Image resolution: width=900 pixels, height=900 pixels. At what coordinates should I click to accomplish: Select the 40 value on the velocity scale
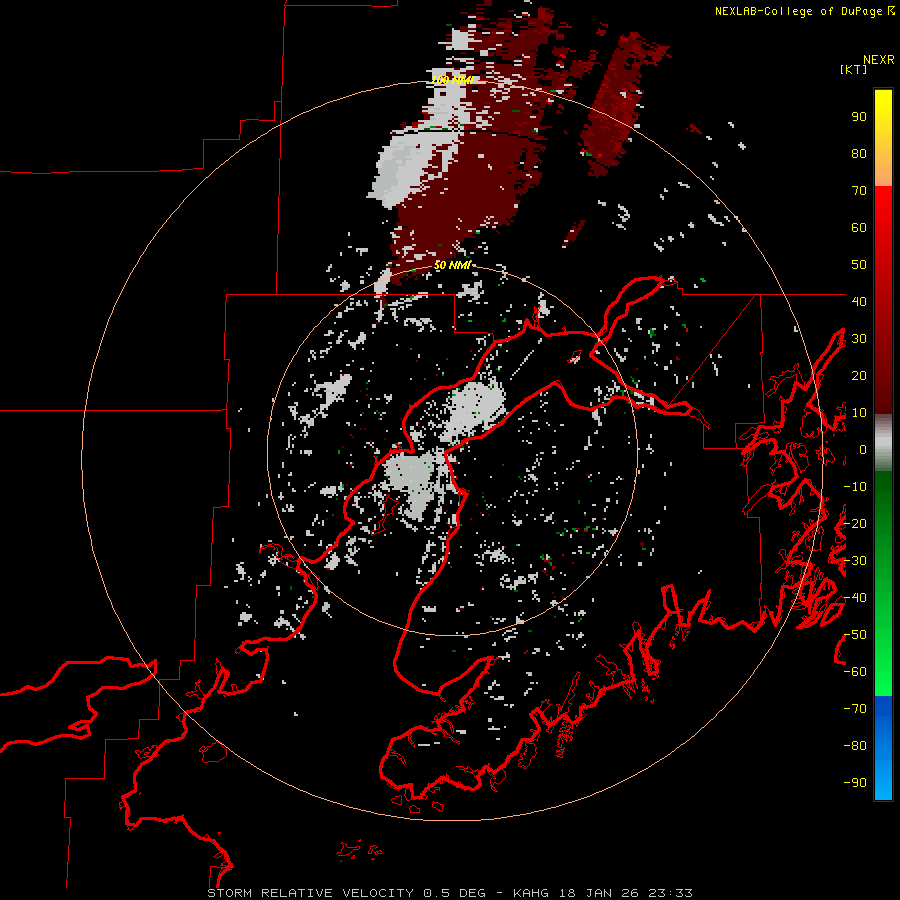859,301
